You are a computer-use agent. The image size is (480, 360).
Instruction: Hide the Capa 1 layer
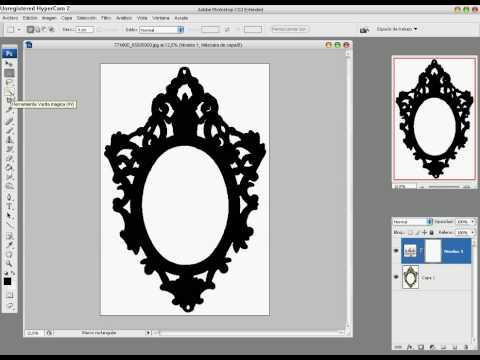[396, 277]
